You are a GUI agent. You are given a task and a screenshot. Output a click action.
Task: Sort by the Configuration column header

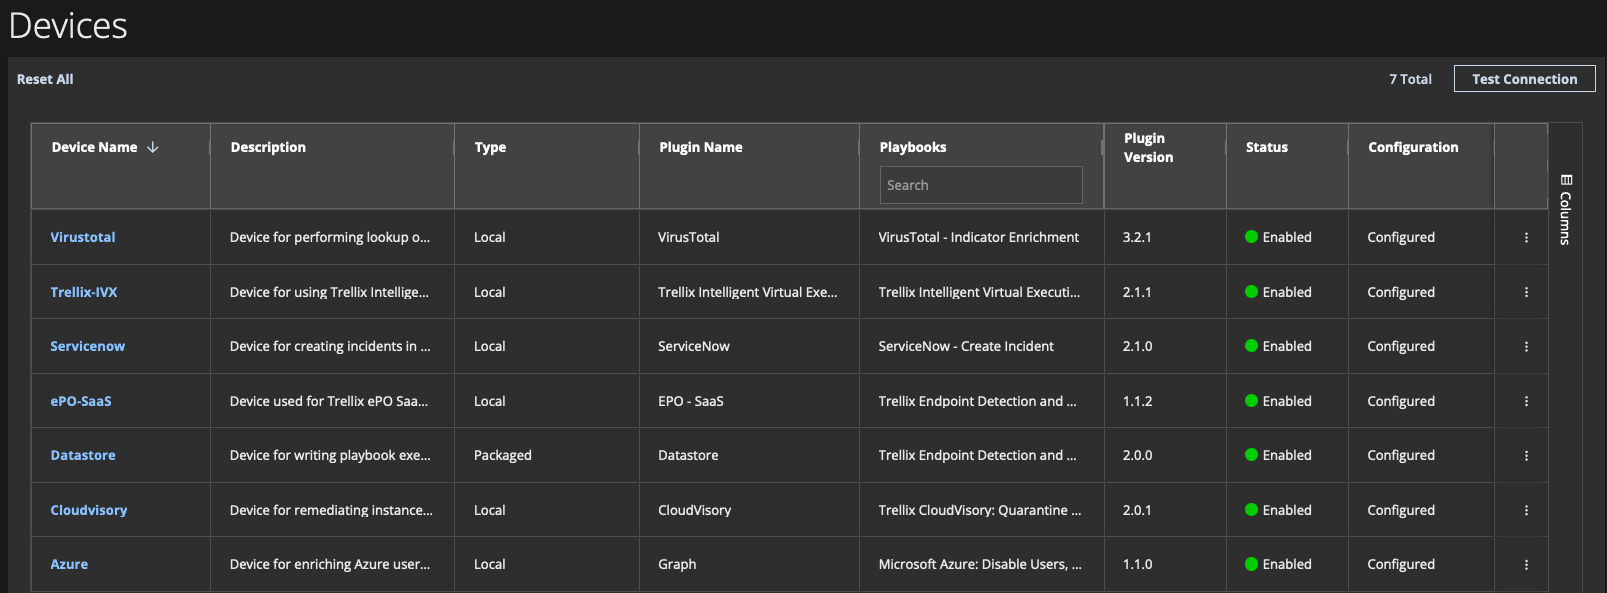coord(1413,147)
